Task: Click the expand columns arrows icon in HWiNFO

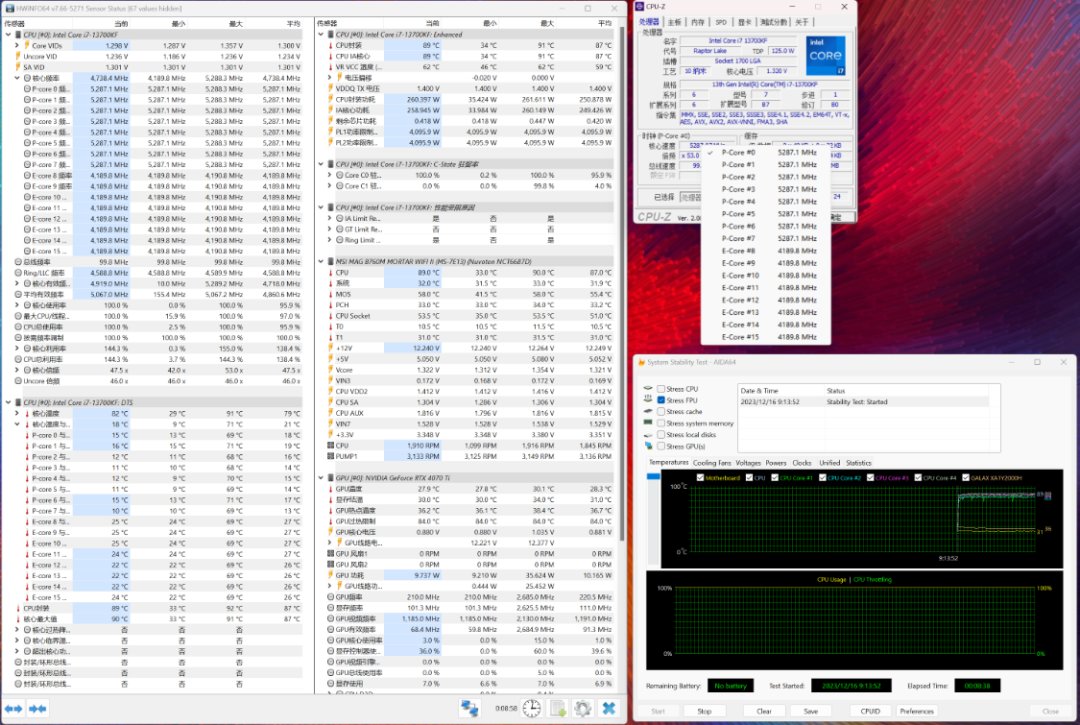Action: click(11, 708)
